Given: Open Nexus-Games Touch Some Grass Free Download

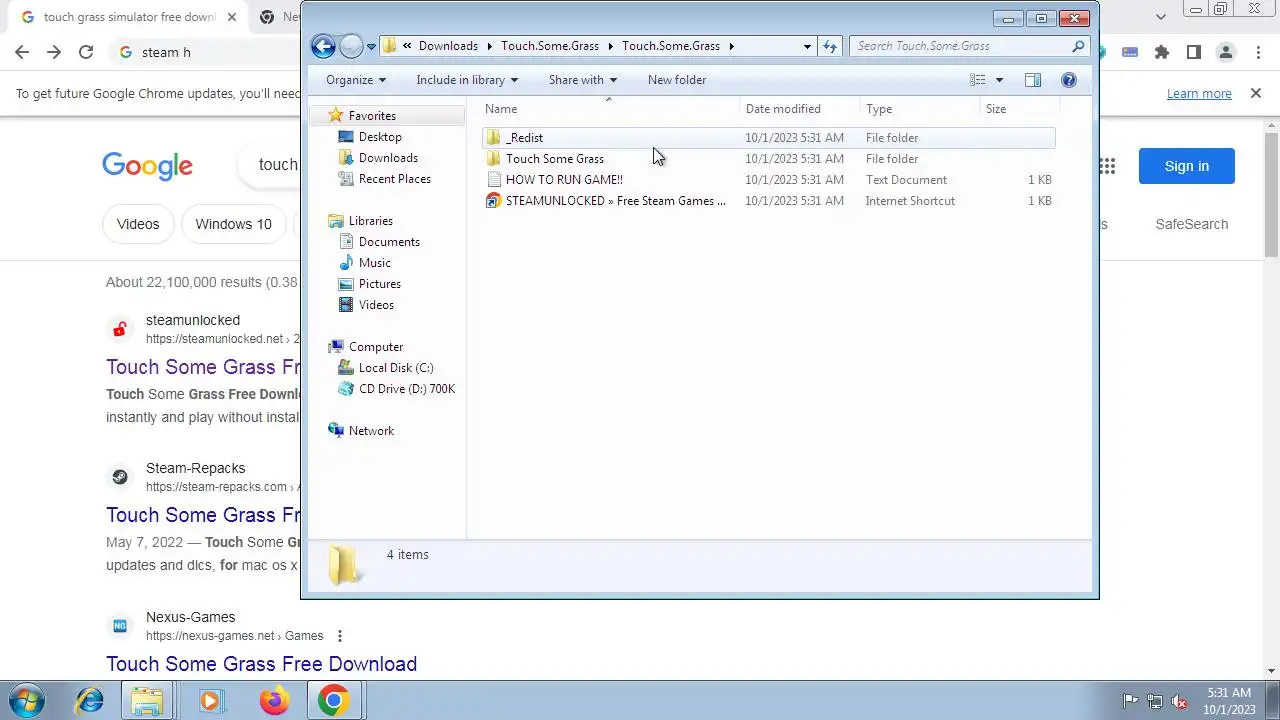Looking at the screenshot, I should (x=261, y=664).
